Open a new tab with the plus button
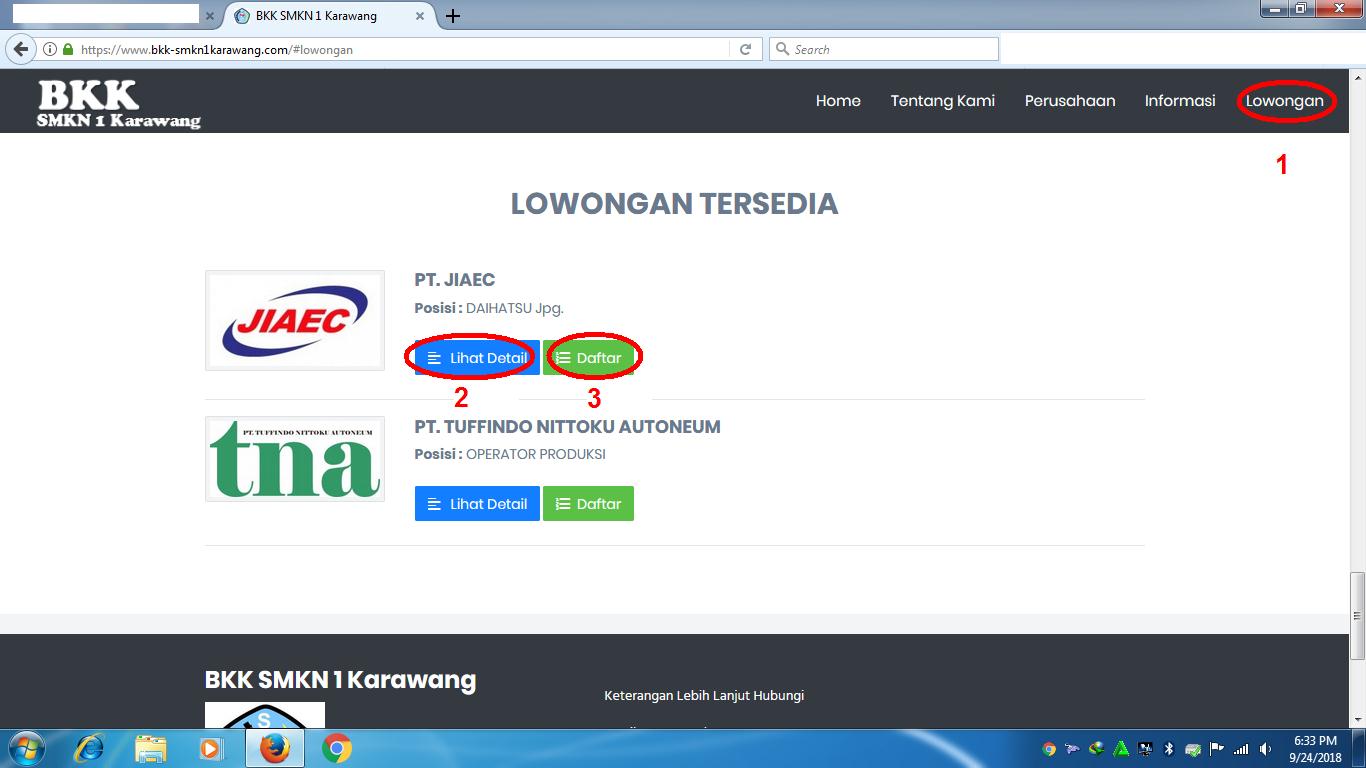The height and width of the screenshot is (768, 1366). click(453, 16)
